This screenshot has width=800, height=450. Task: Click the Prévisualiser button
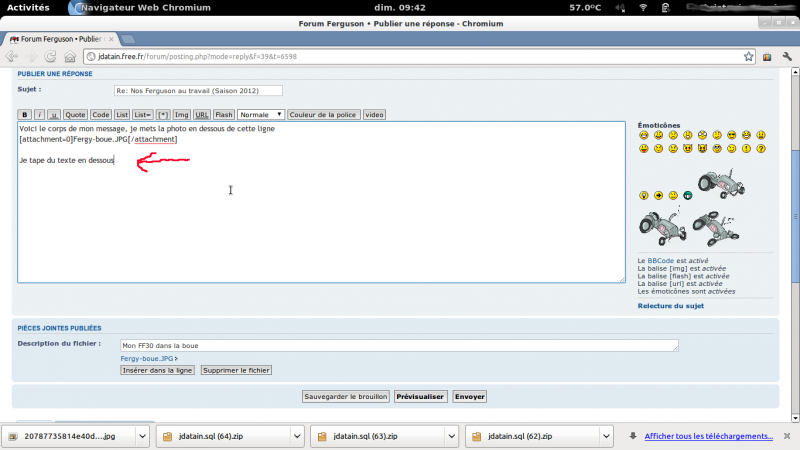[420, 396]
